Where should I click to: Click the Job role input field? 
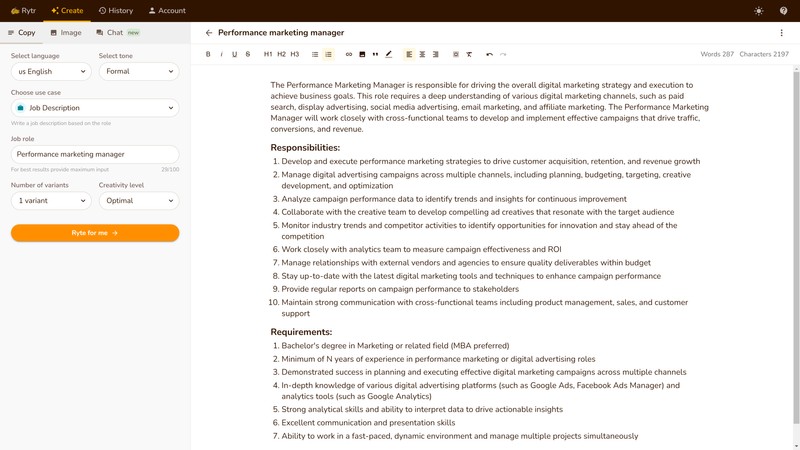(x=95, y=155)
